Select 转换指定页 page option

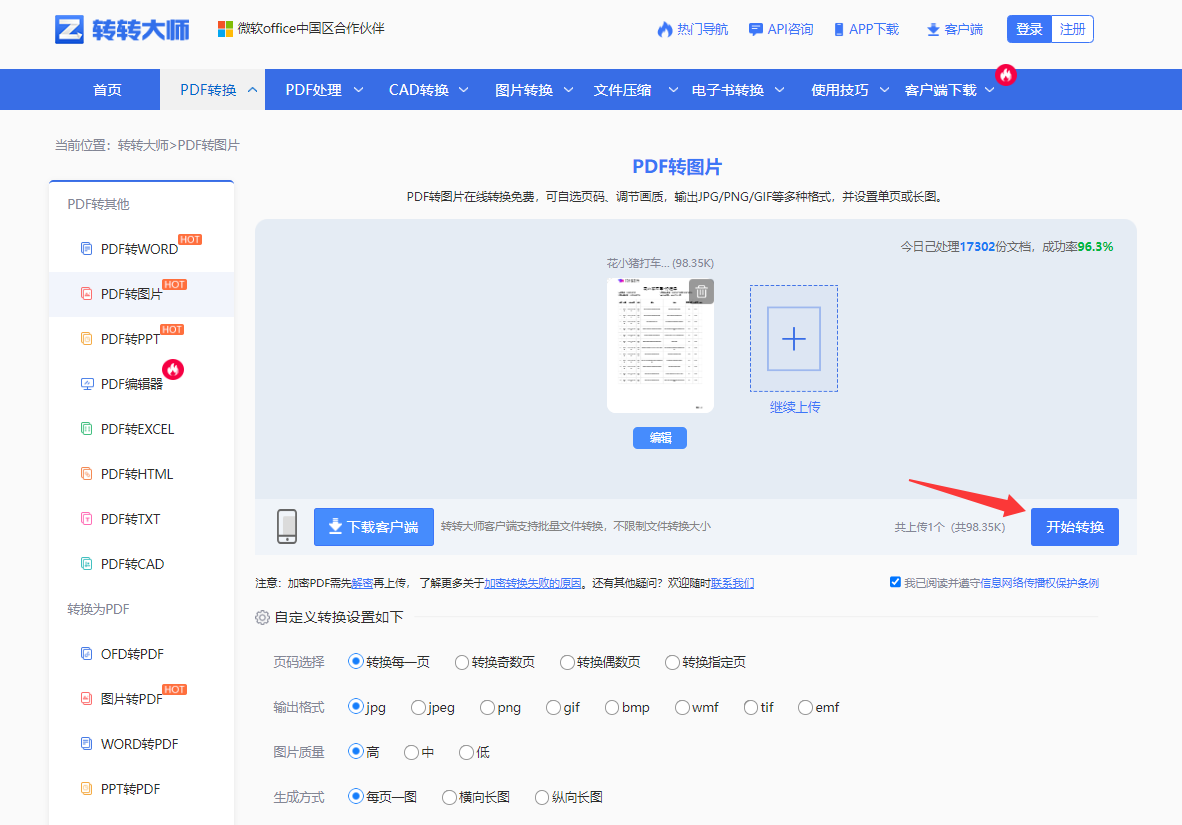672,662
